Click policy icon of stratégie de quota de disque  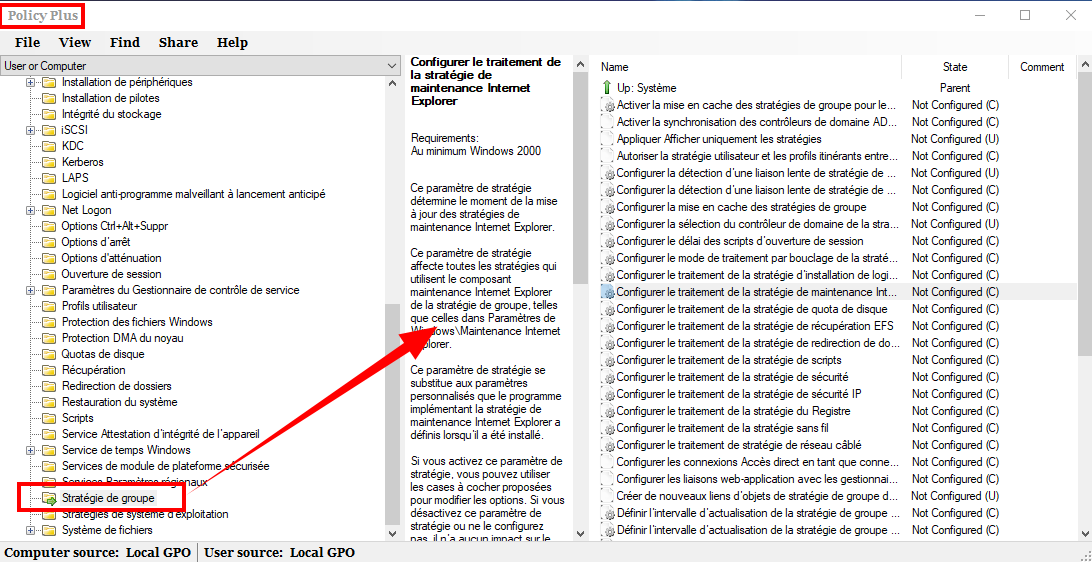[608, 309]
